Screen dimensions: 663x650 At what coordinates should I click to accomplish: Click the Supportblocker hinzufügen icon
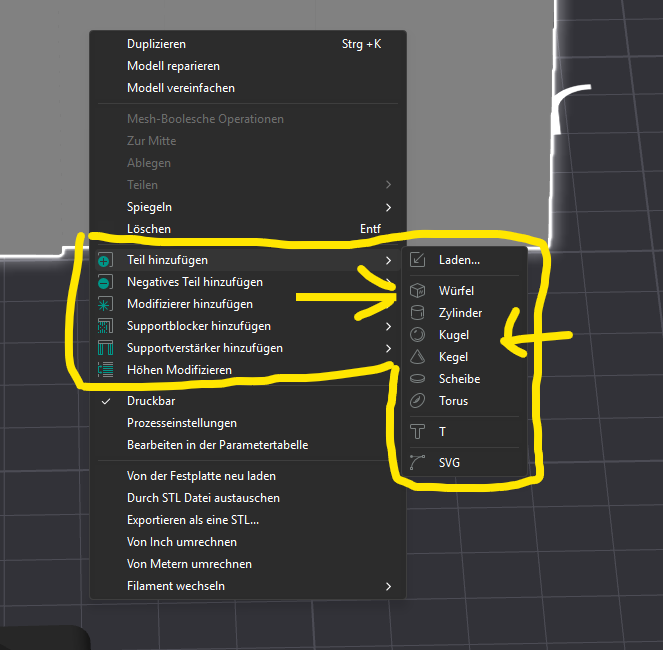[105, 326]
